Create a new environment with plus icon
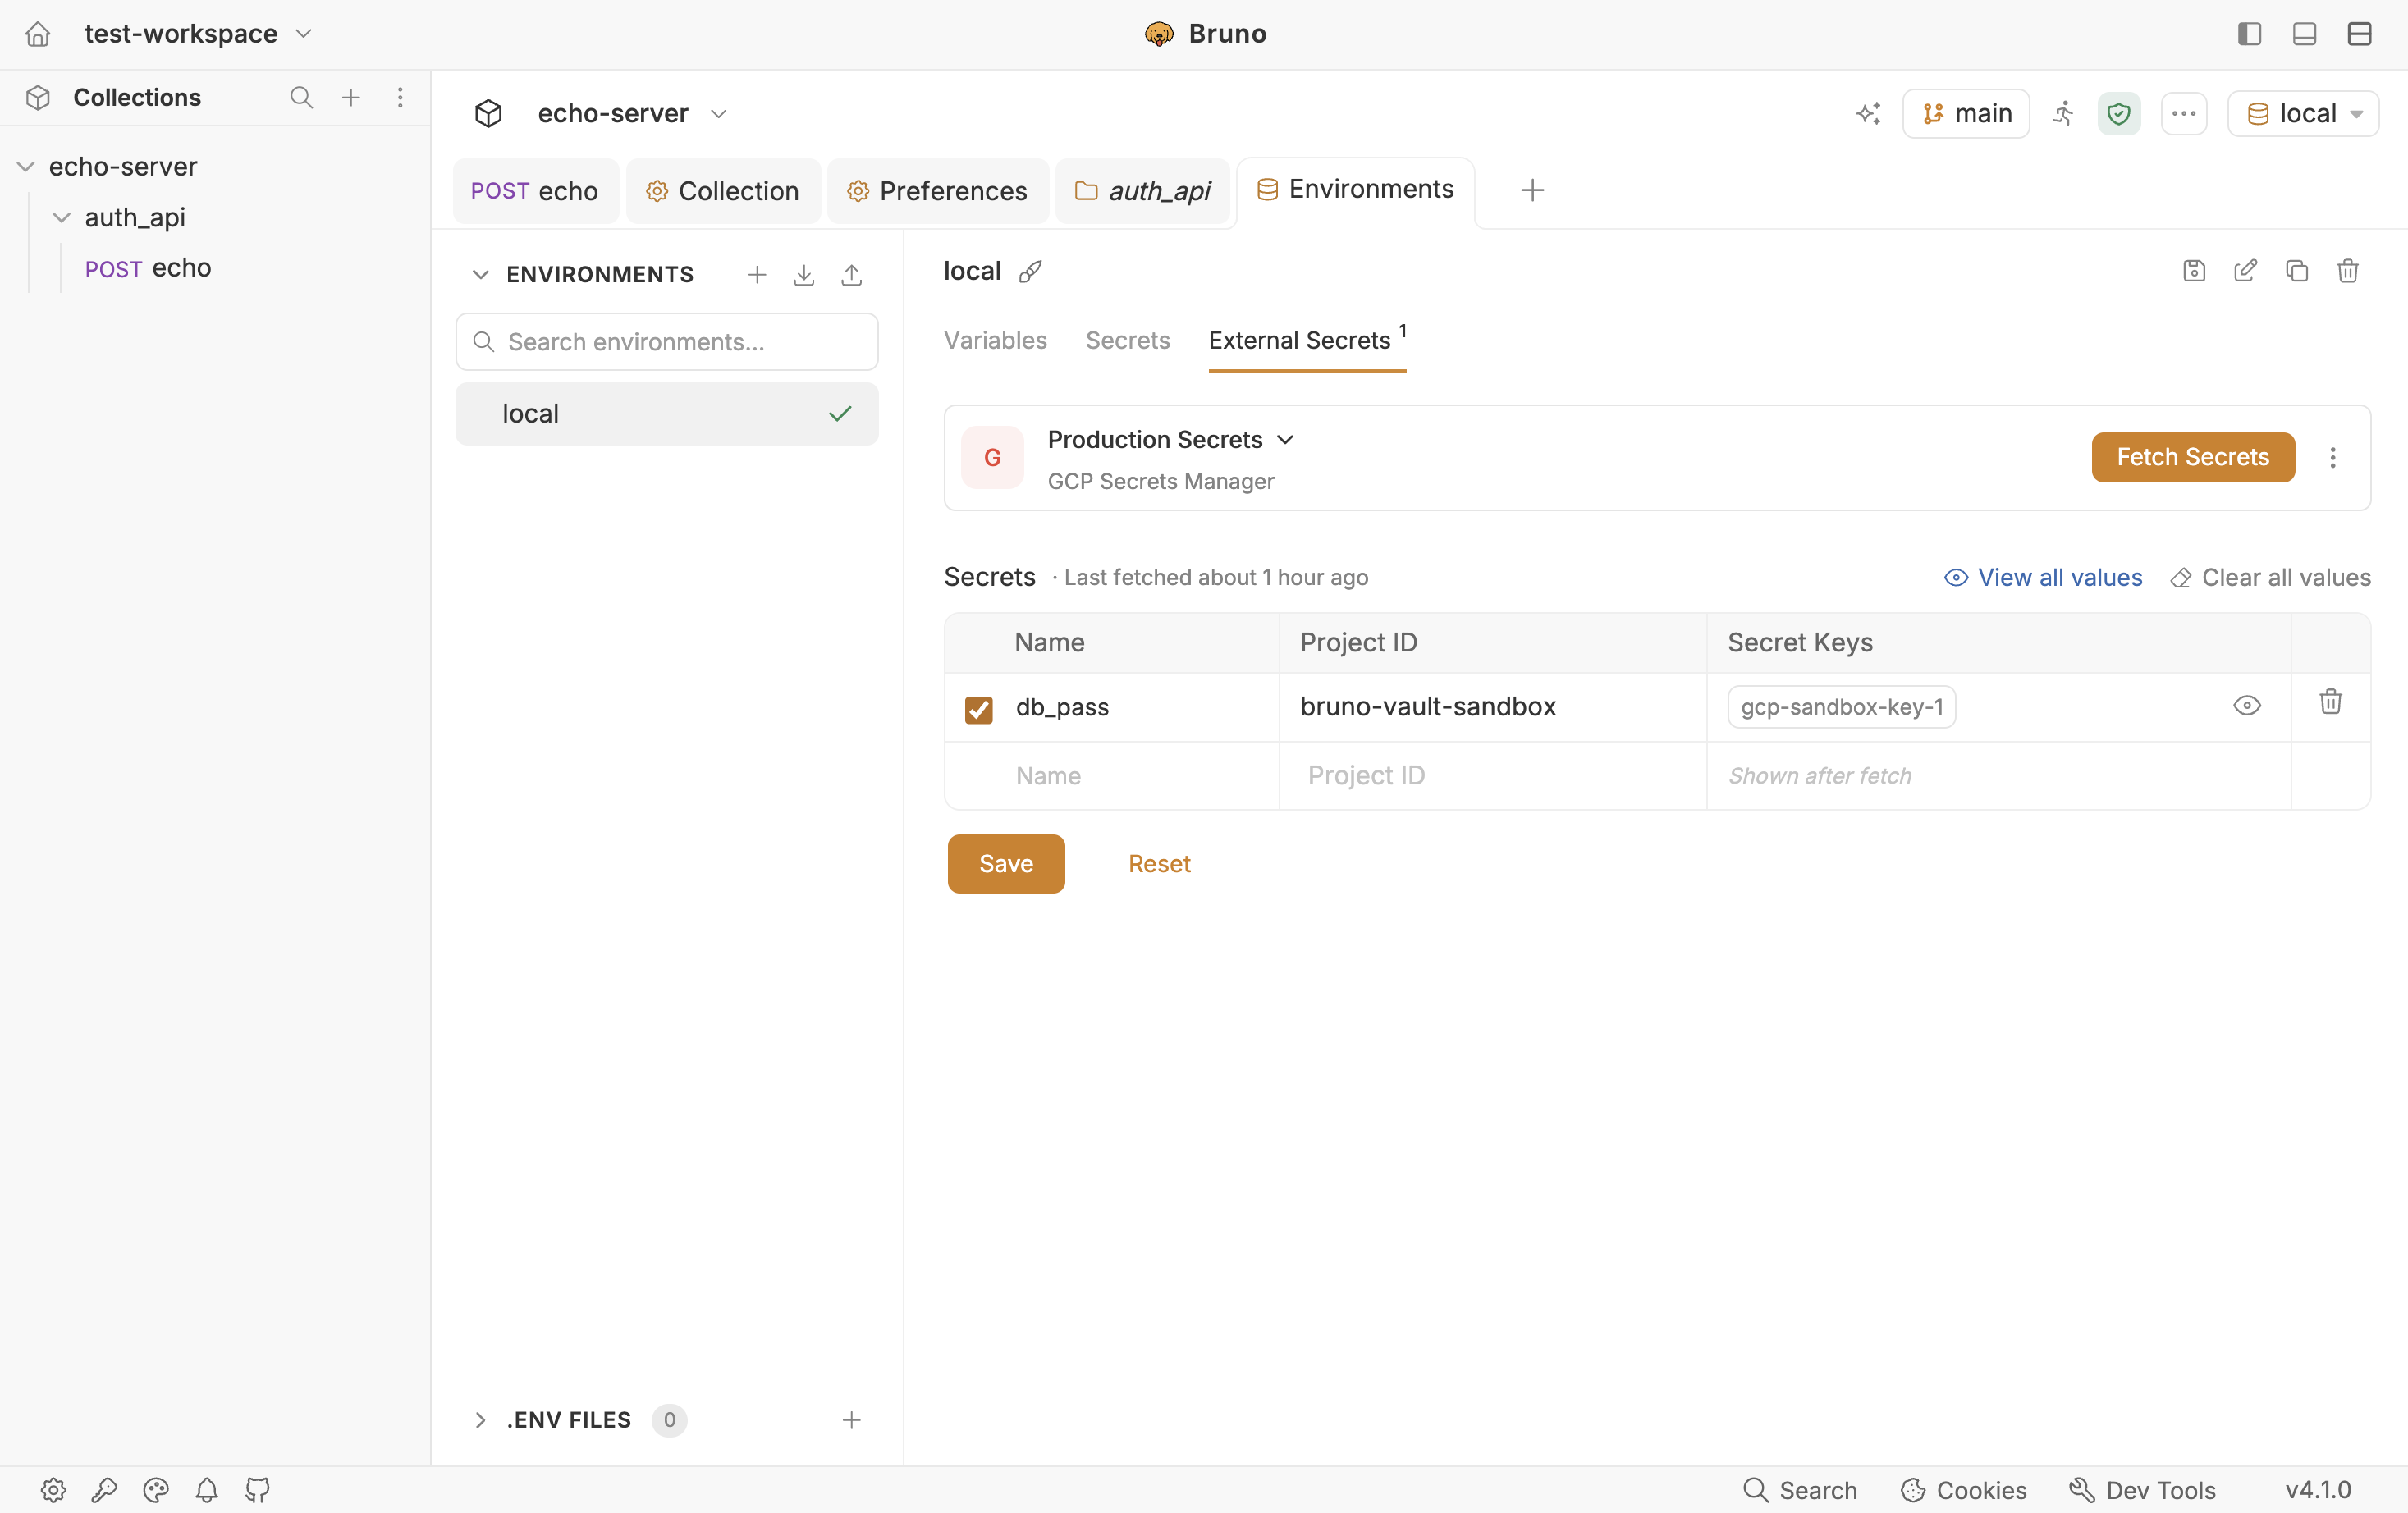2408x1513 pixels. pos(757,274)
